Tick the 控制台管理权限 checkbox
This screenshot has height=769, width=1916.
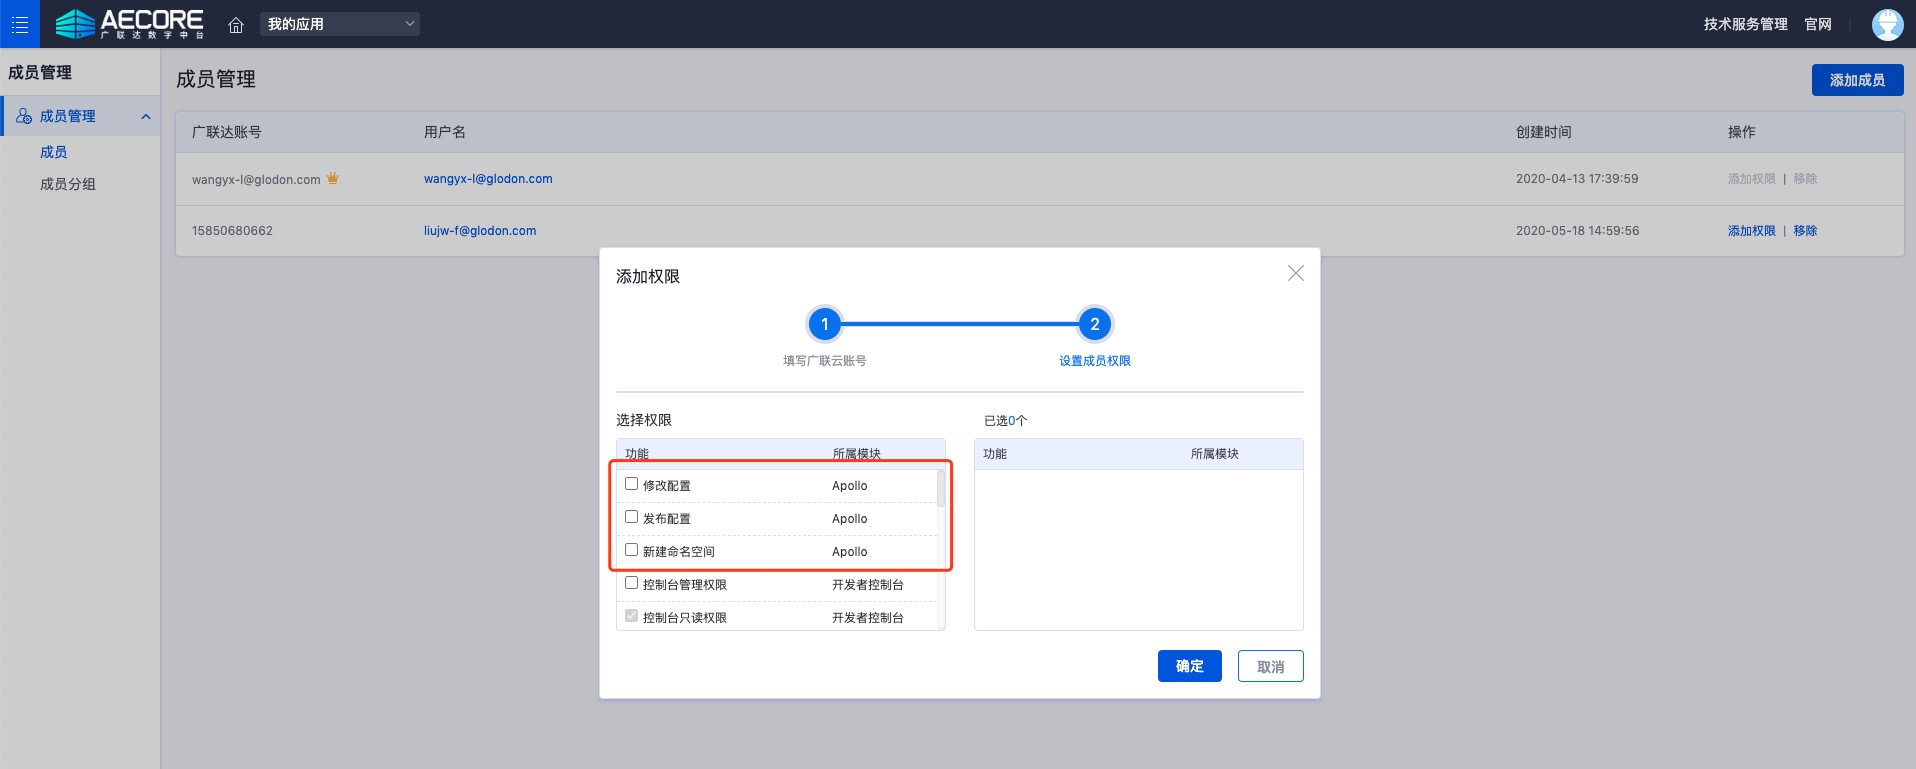coord(631,583)
